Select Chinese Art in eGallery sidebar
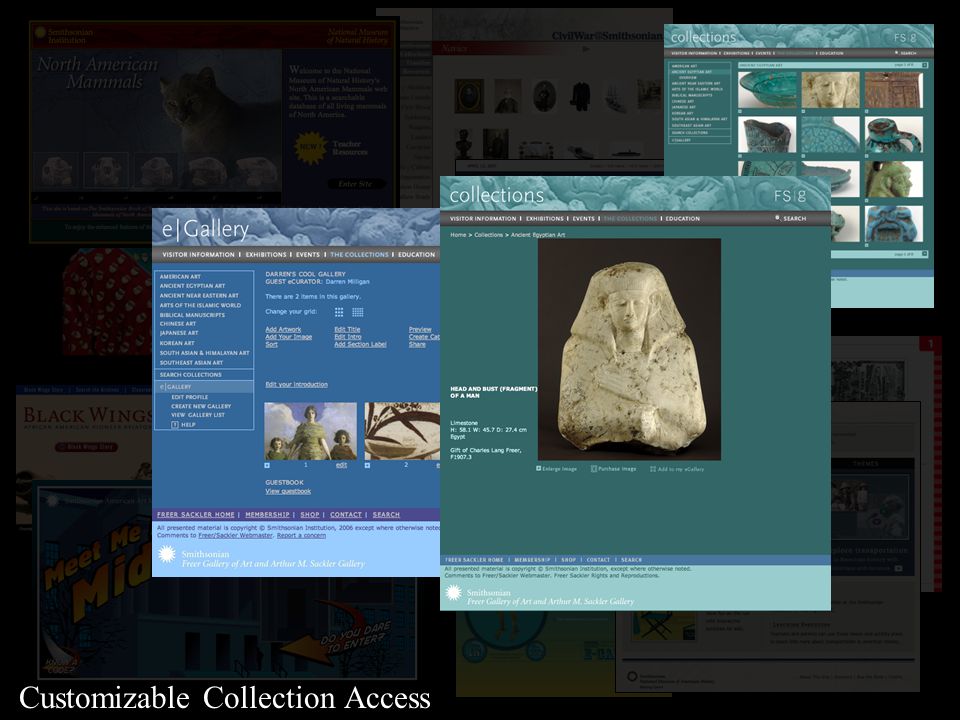 (x=178, y=324)
